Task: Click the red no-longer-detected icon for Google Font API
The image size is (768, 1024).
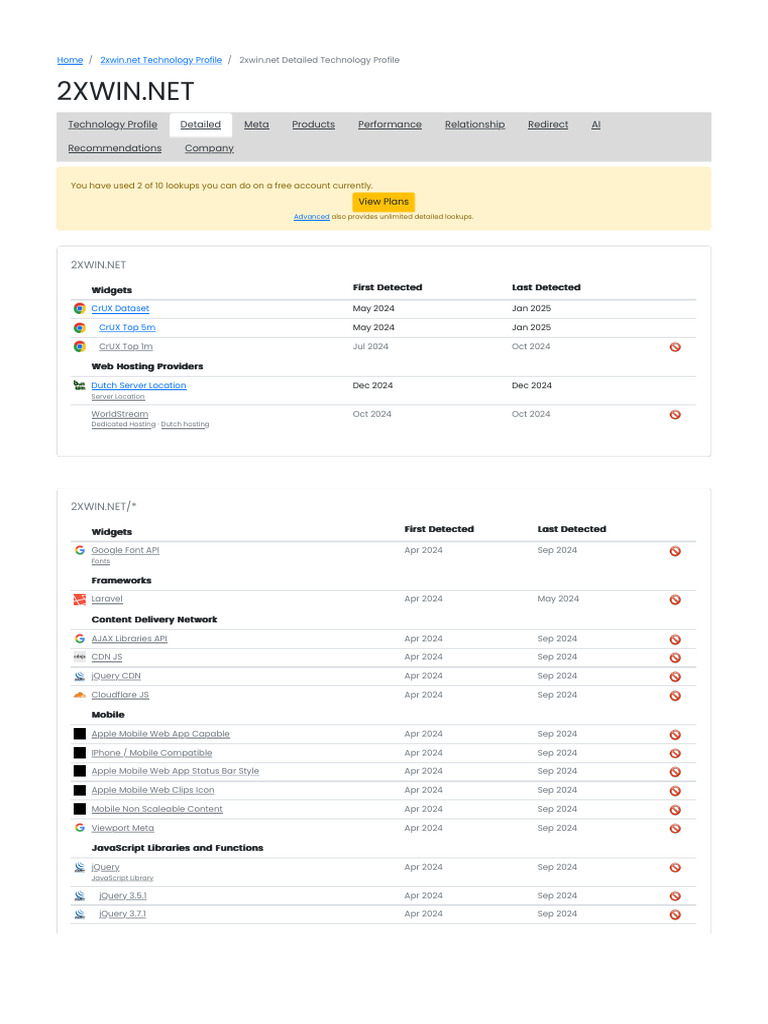Action: tap(675, 551)
